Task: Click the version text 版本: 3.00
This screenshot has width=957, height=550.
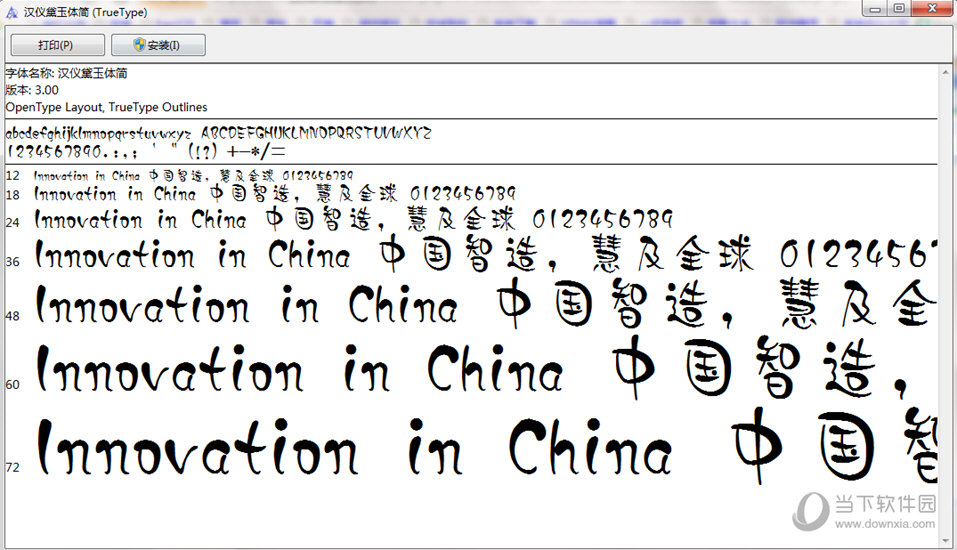Action: [x=32, y=90]
